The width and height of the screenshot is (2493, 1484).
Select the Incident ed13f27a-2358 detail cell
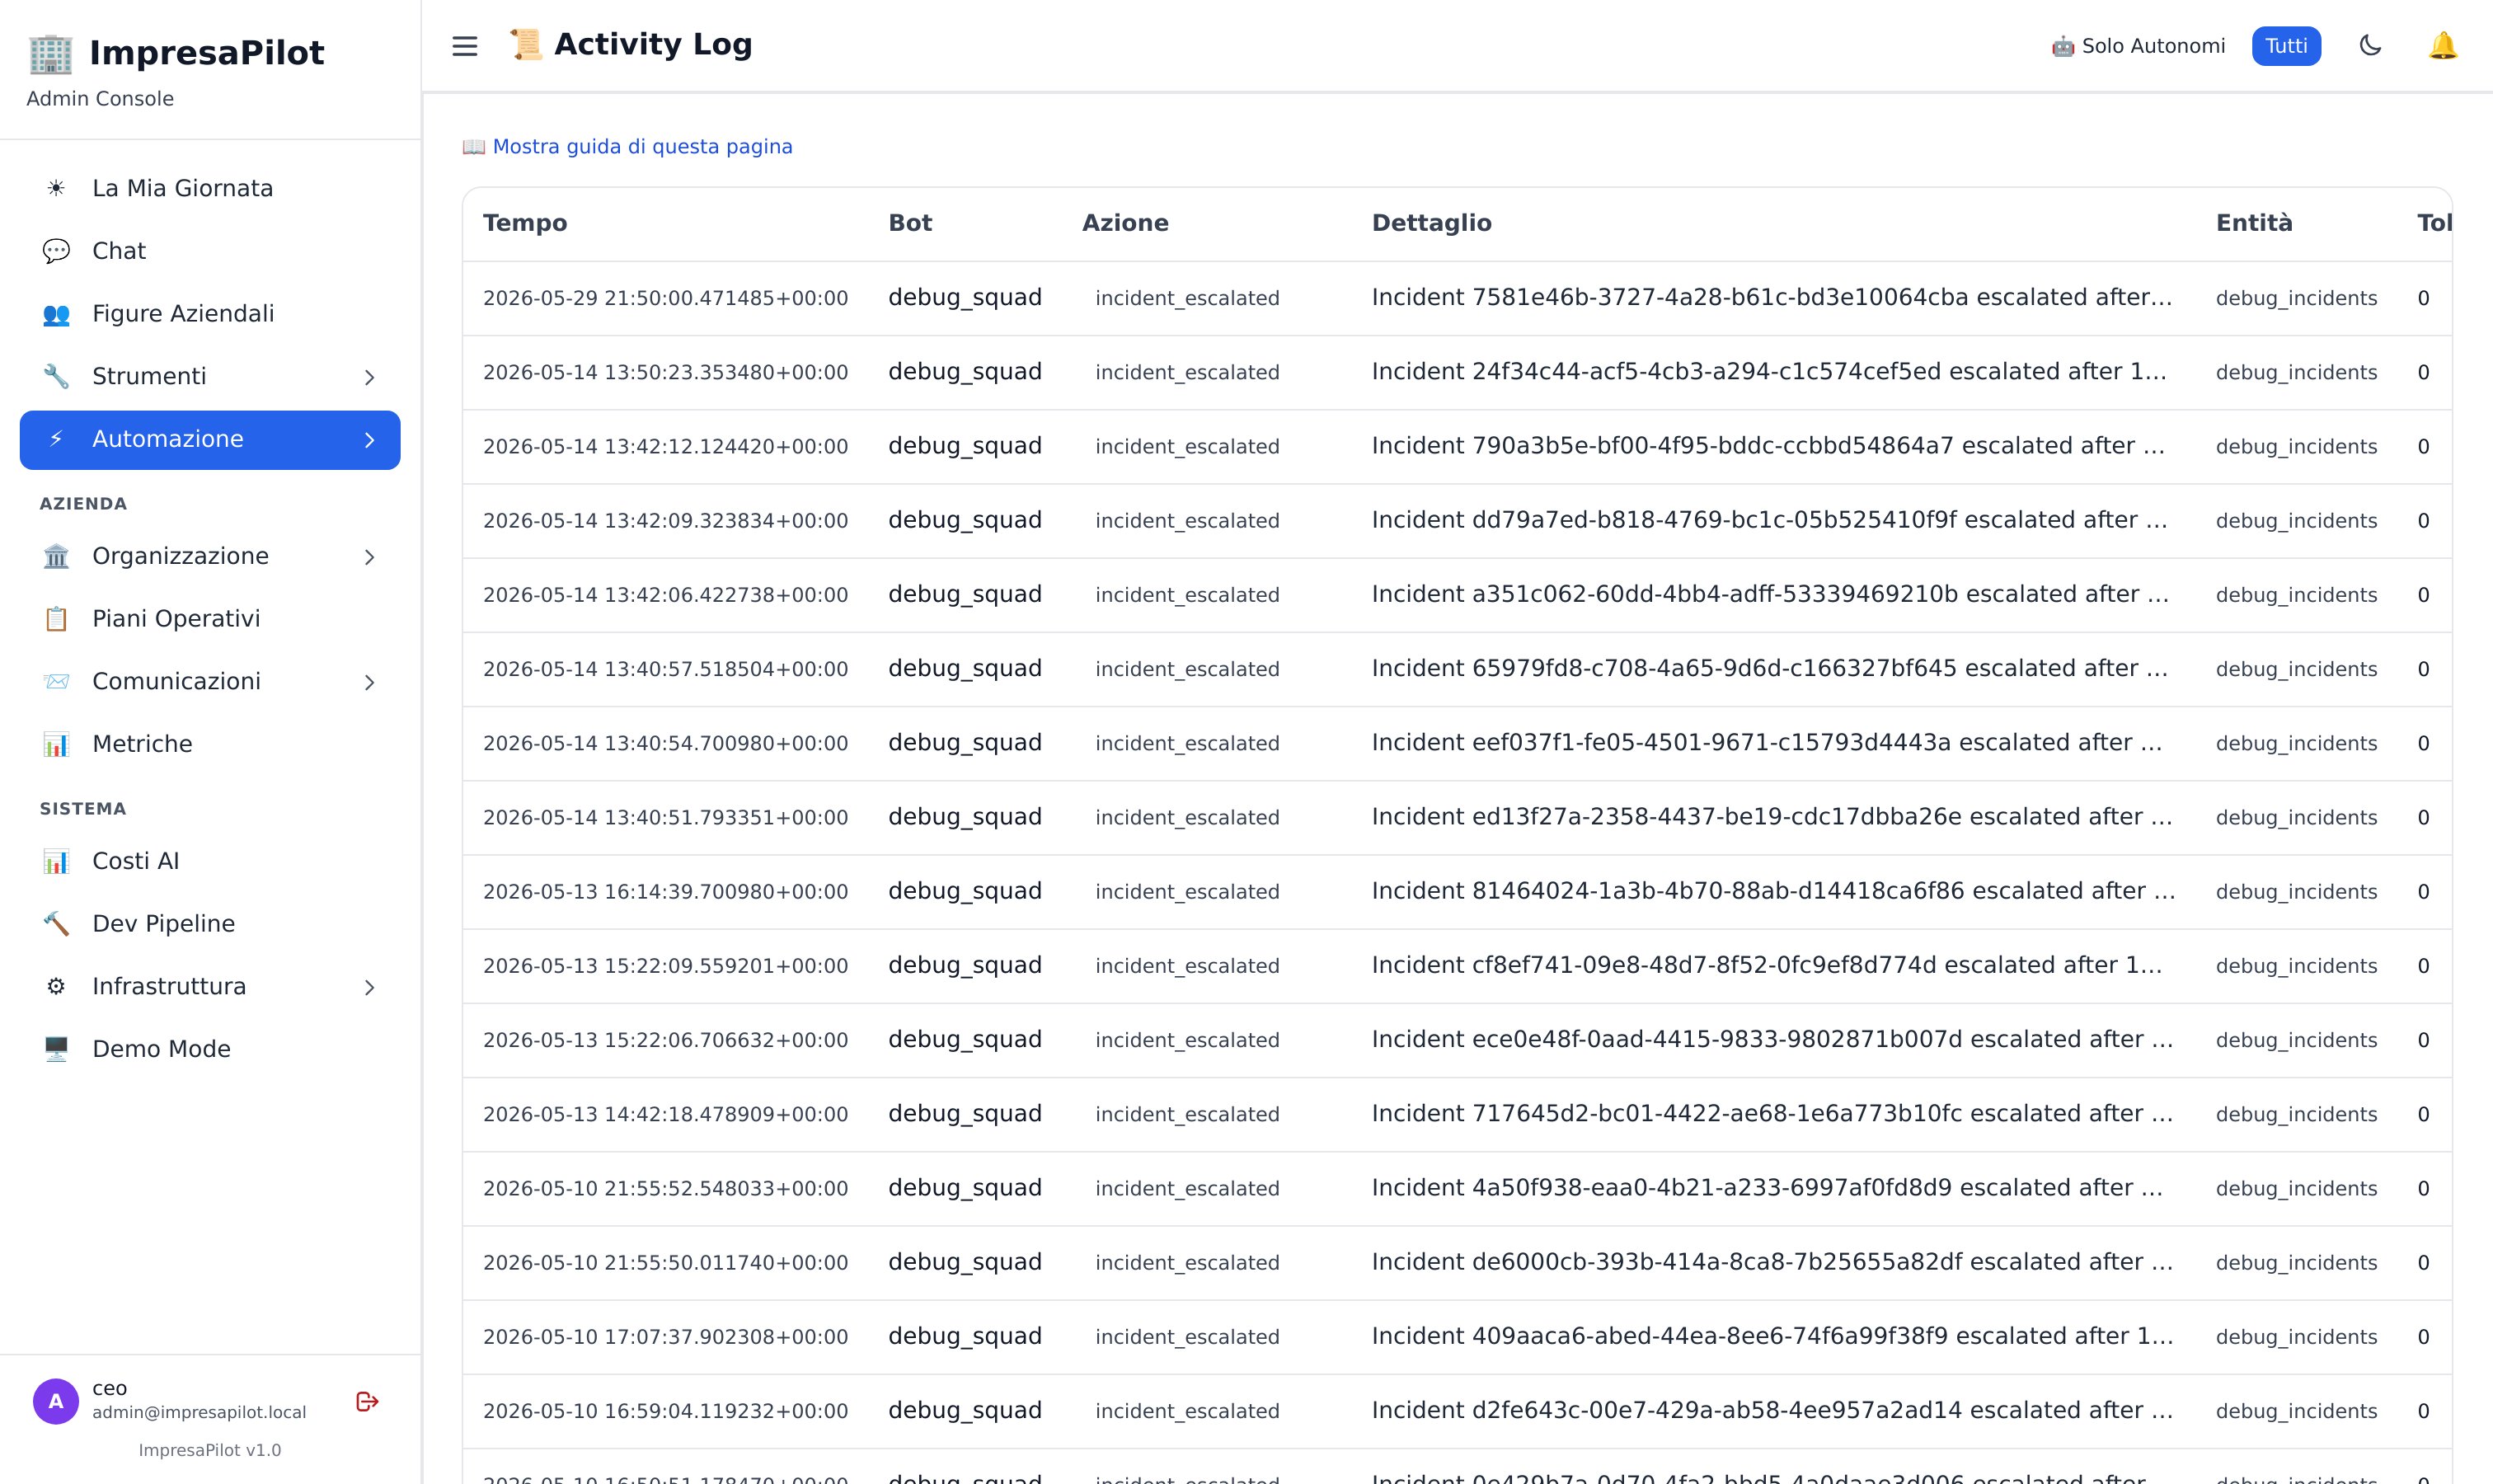pos(1772,817)
